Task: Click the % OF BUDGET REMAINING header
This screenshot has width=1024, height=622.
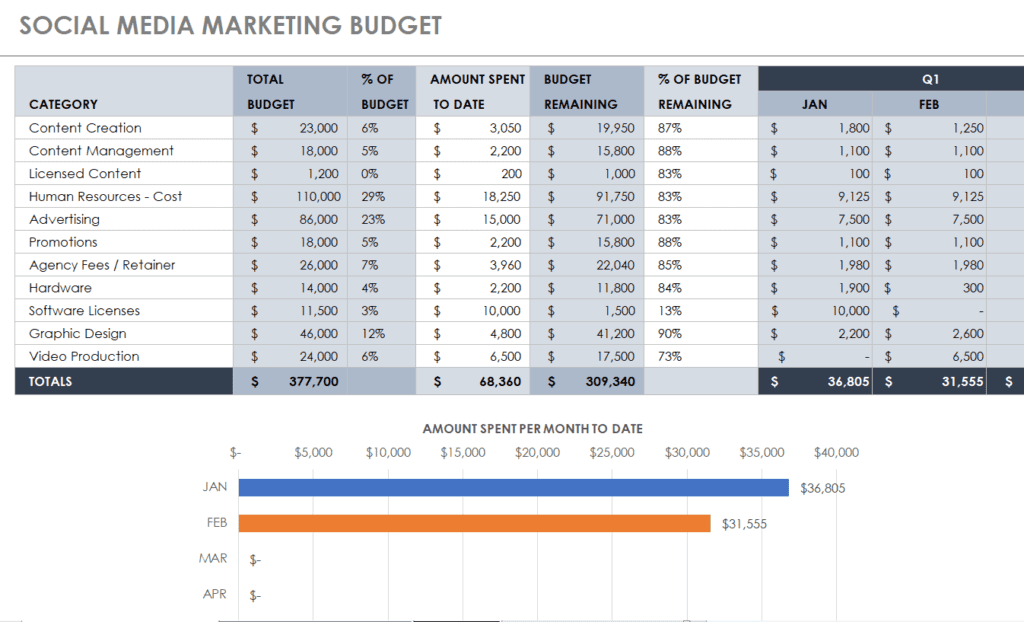Action: (701, 91)
